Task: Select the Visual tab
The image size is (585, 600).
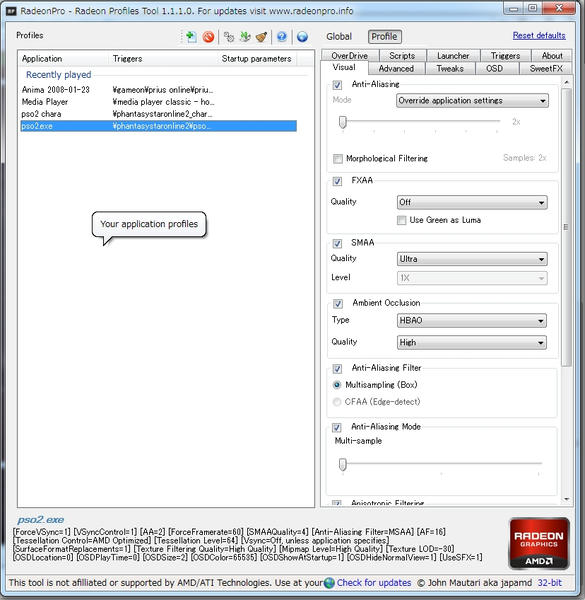Action: point(344,67)
